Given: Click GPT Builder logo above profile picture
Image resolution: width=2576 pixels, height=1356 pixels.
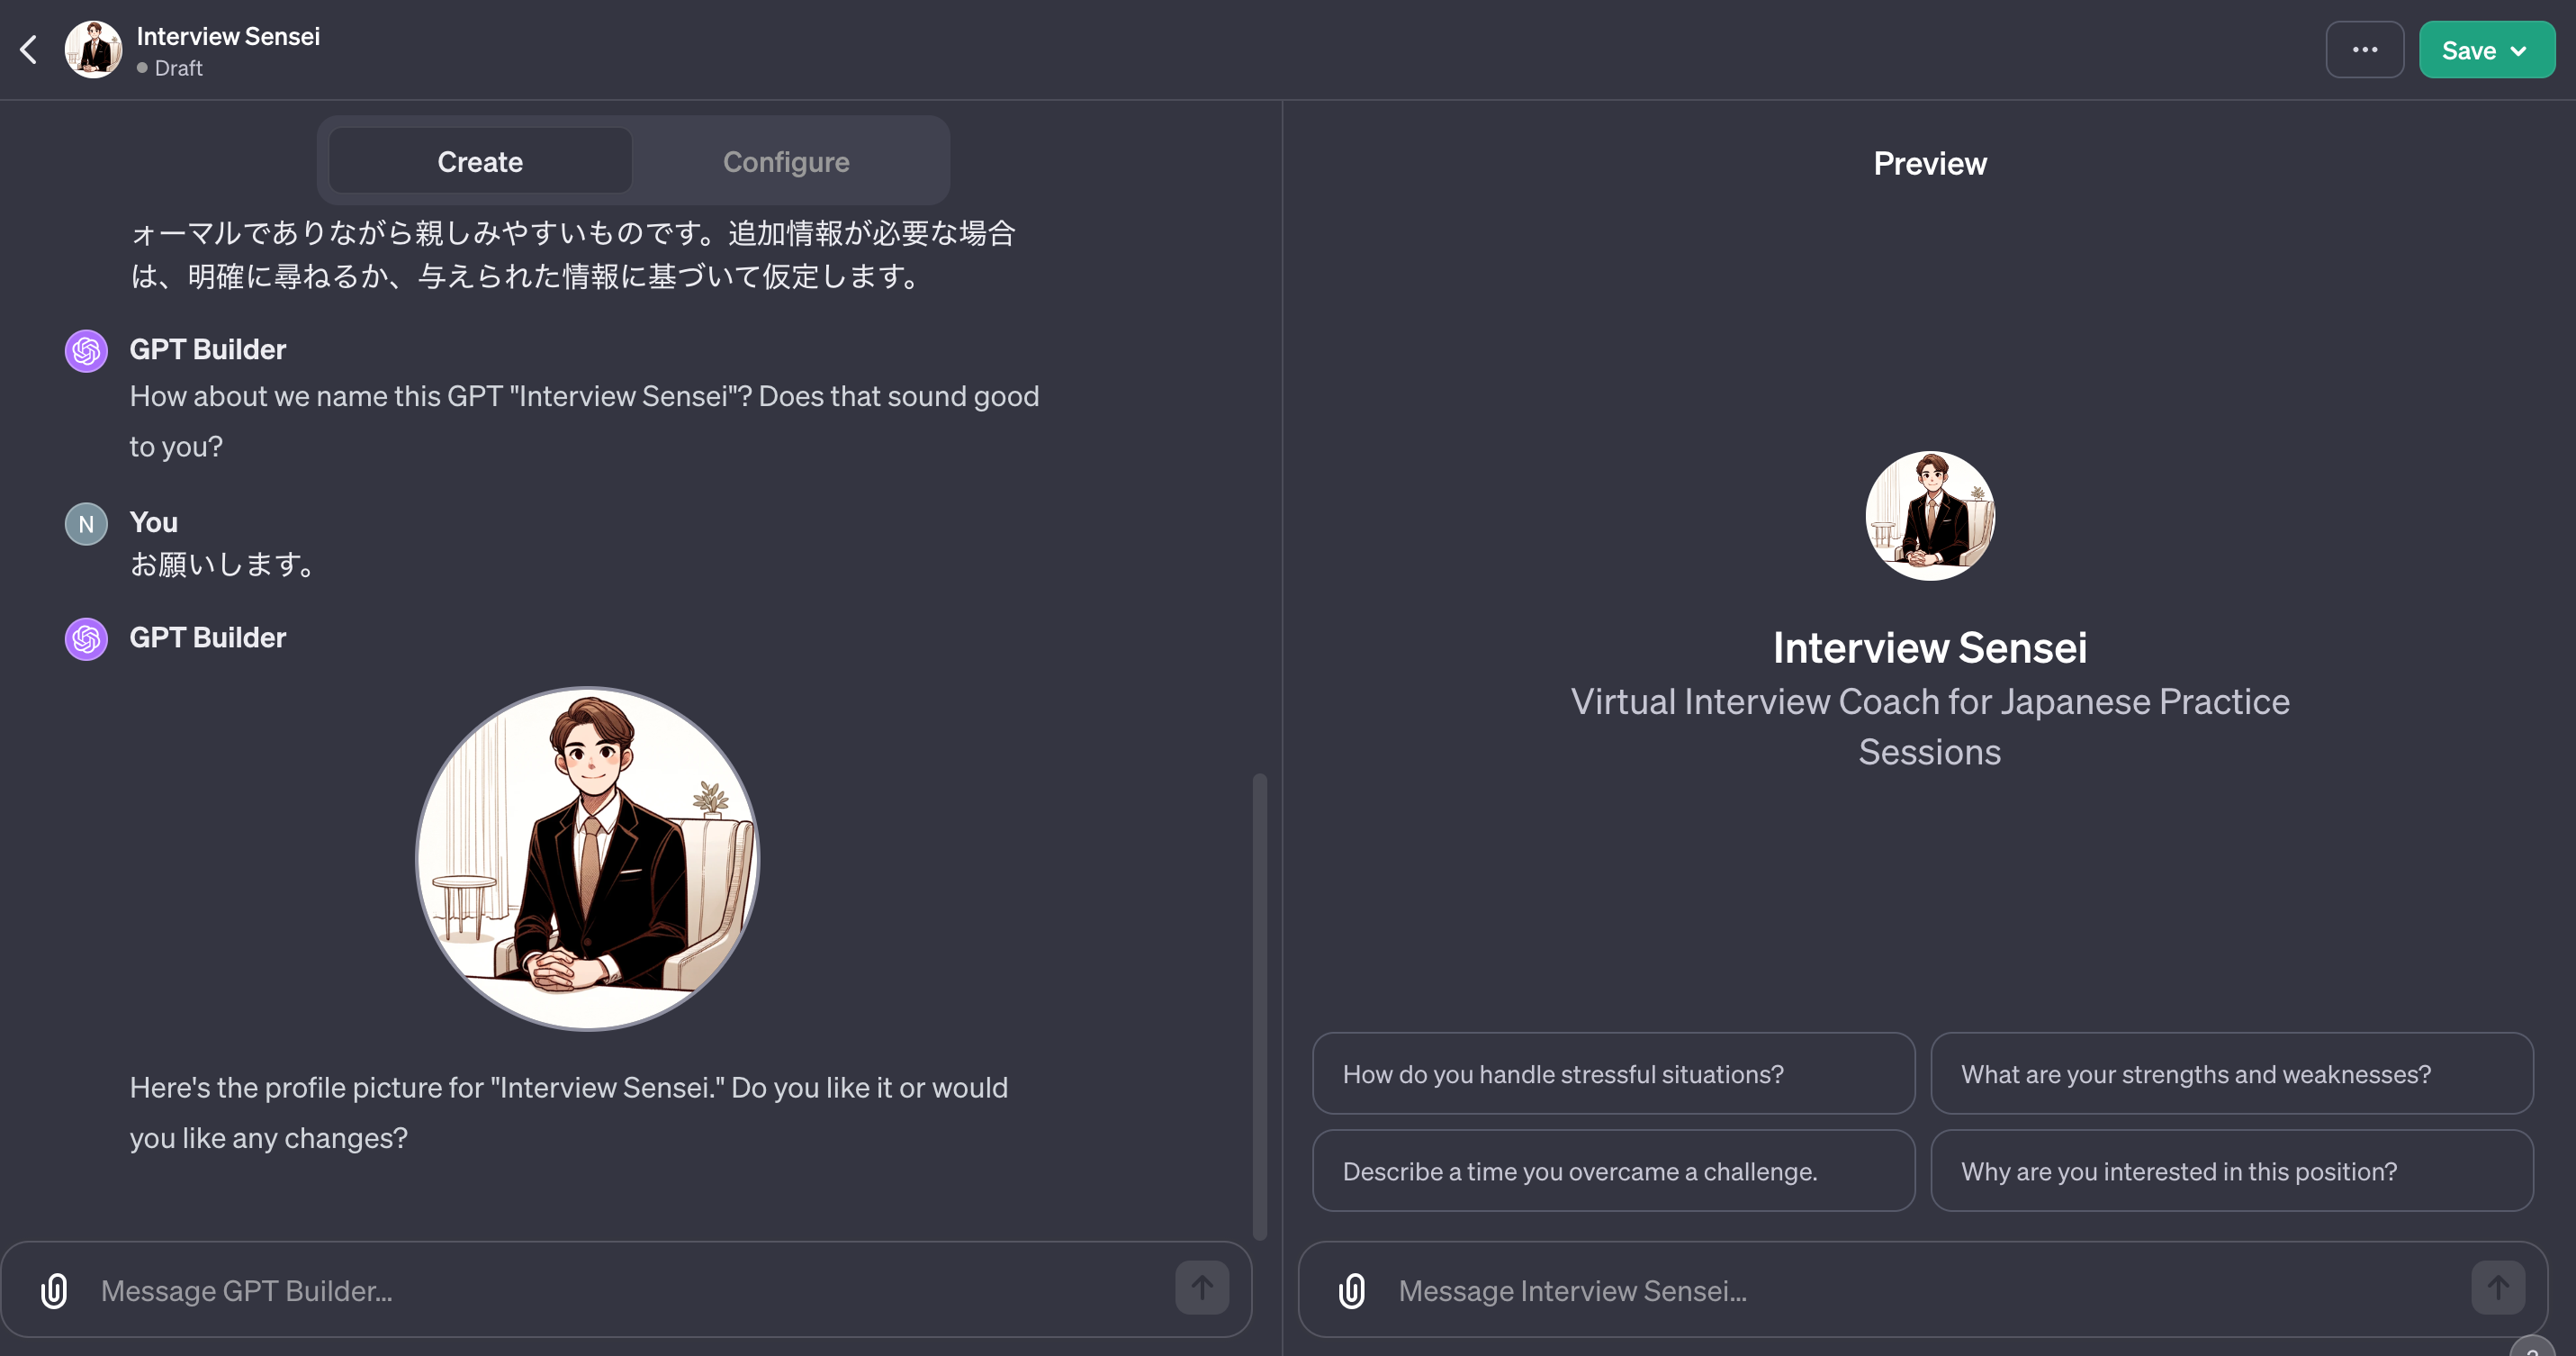Looking at the screenshot, I should coord(86,639).
